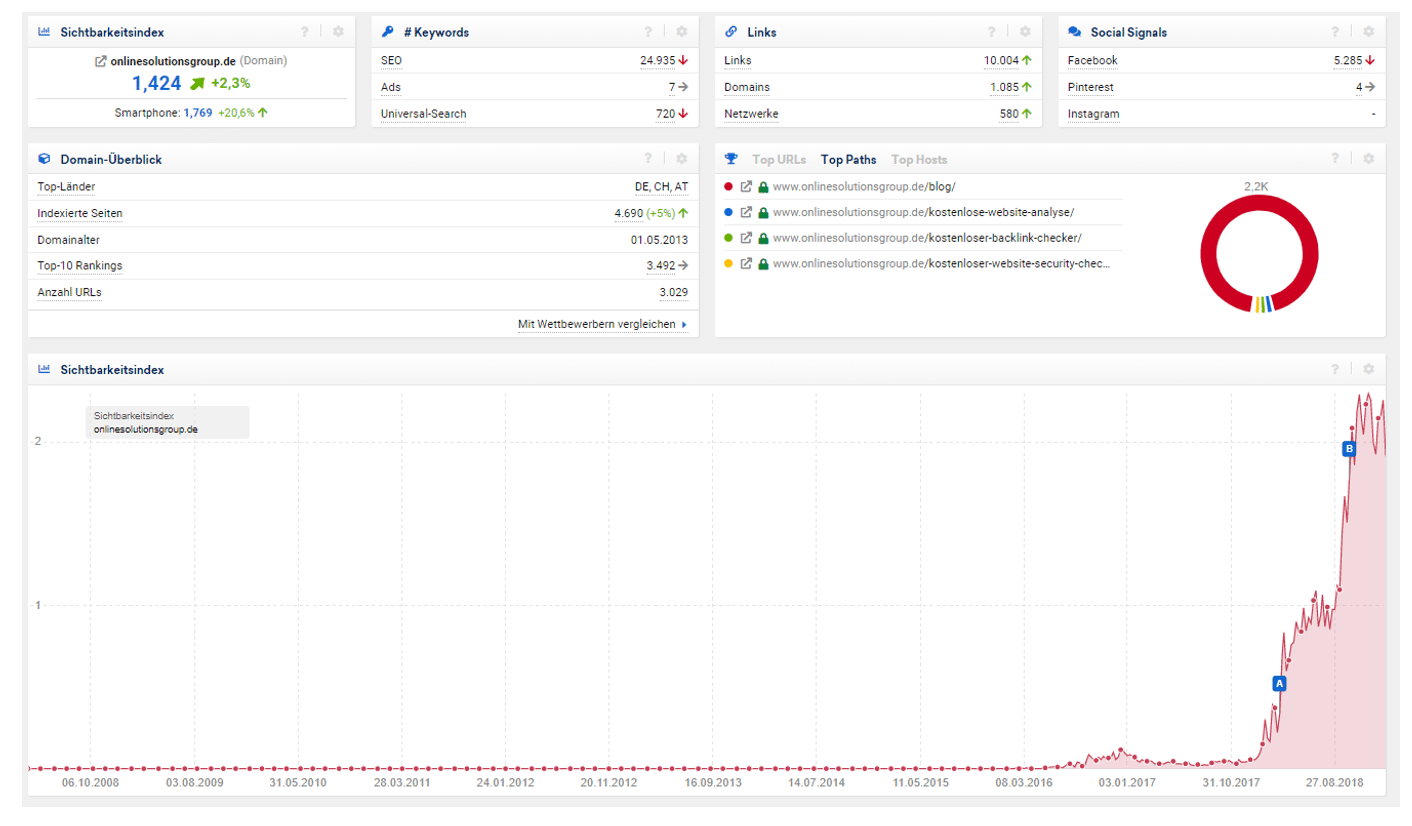Click Indexierte Seiten value 4.690
1412x826 pixels.
(630, 213)
